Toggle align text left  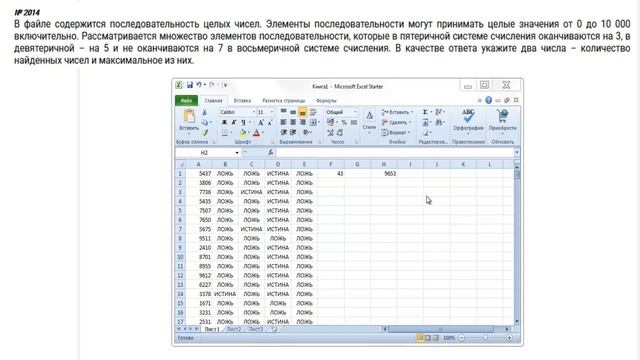pyautogui.click(x=283, y=122)
